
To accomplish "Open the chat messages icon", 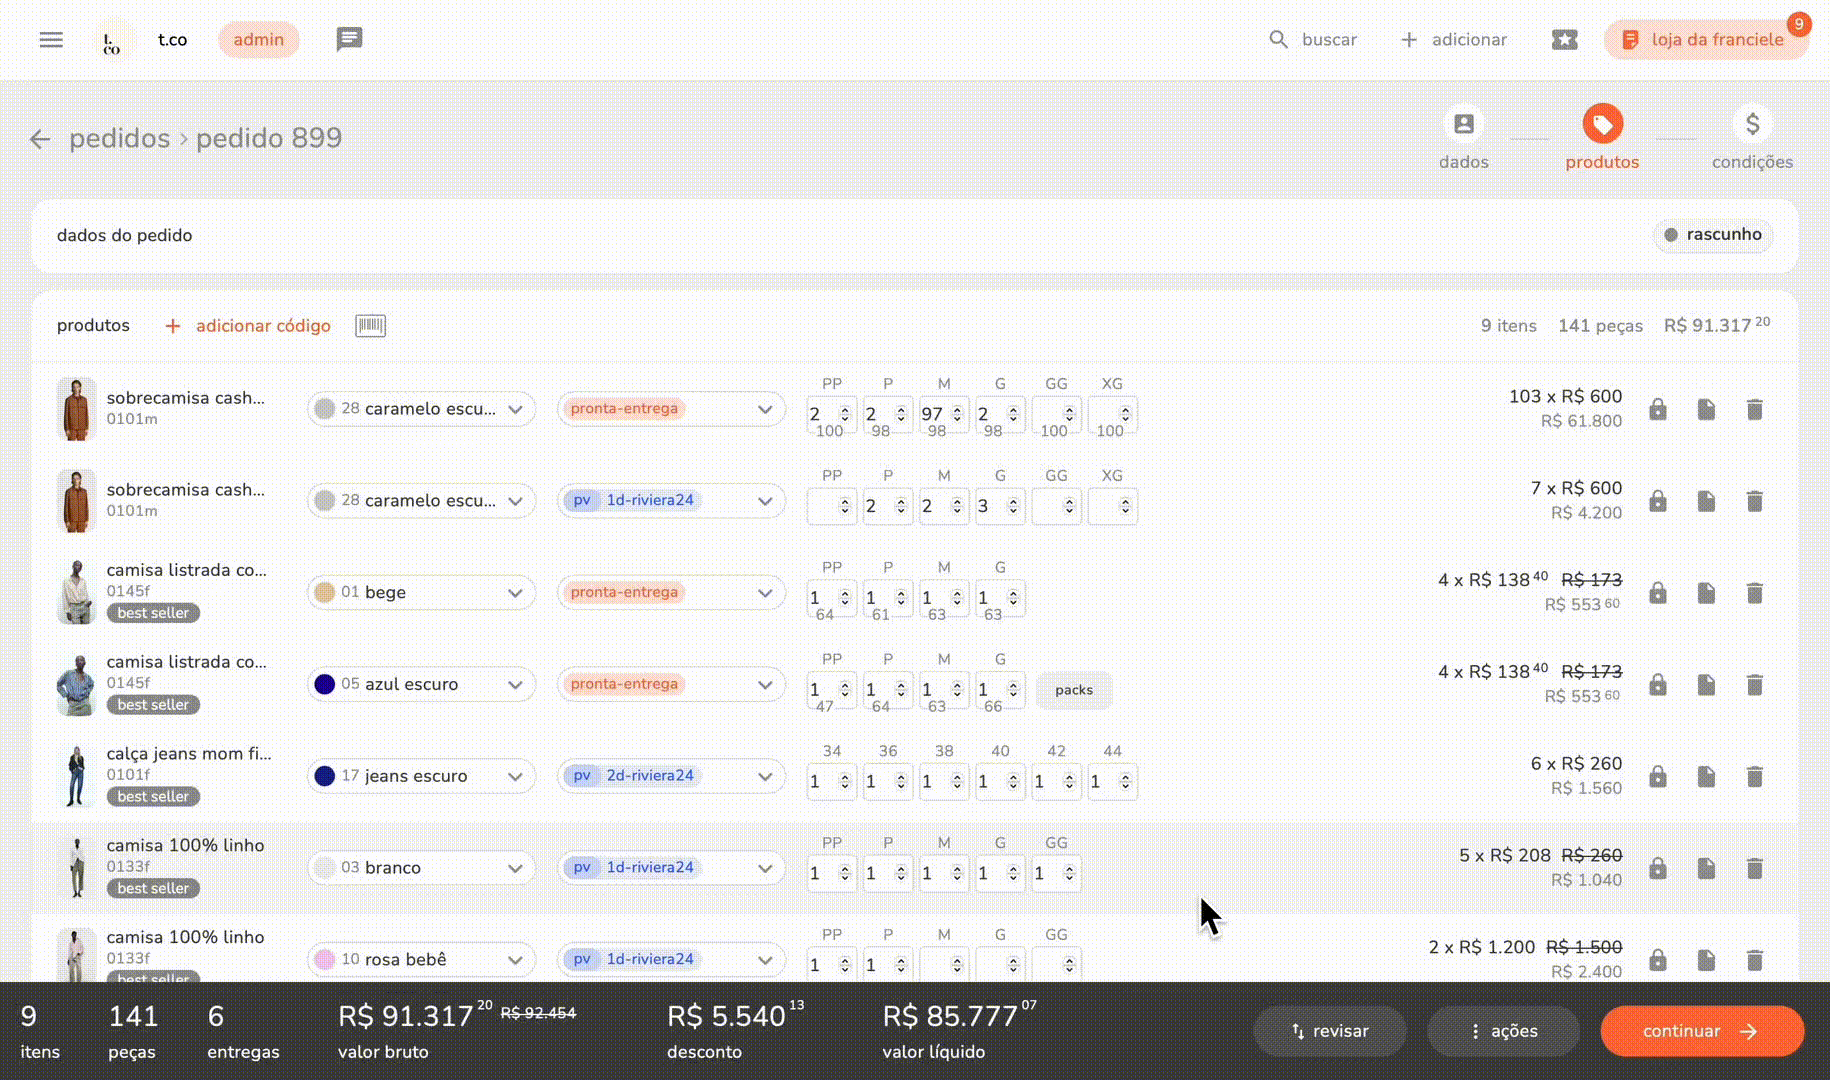I will [x=349, y=39].
